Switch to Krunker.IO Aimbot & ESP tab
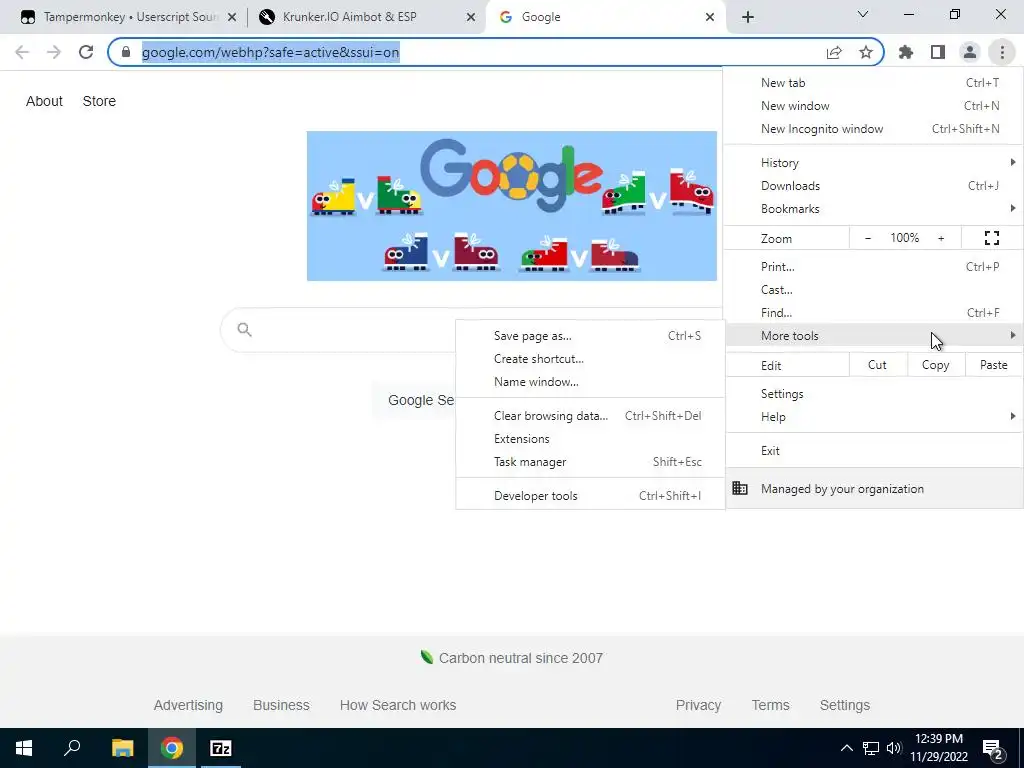Screen dimensions: 1024x768 [366, 17]
